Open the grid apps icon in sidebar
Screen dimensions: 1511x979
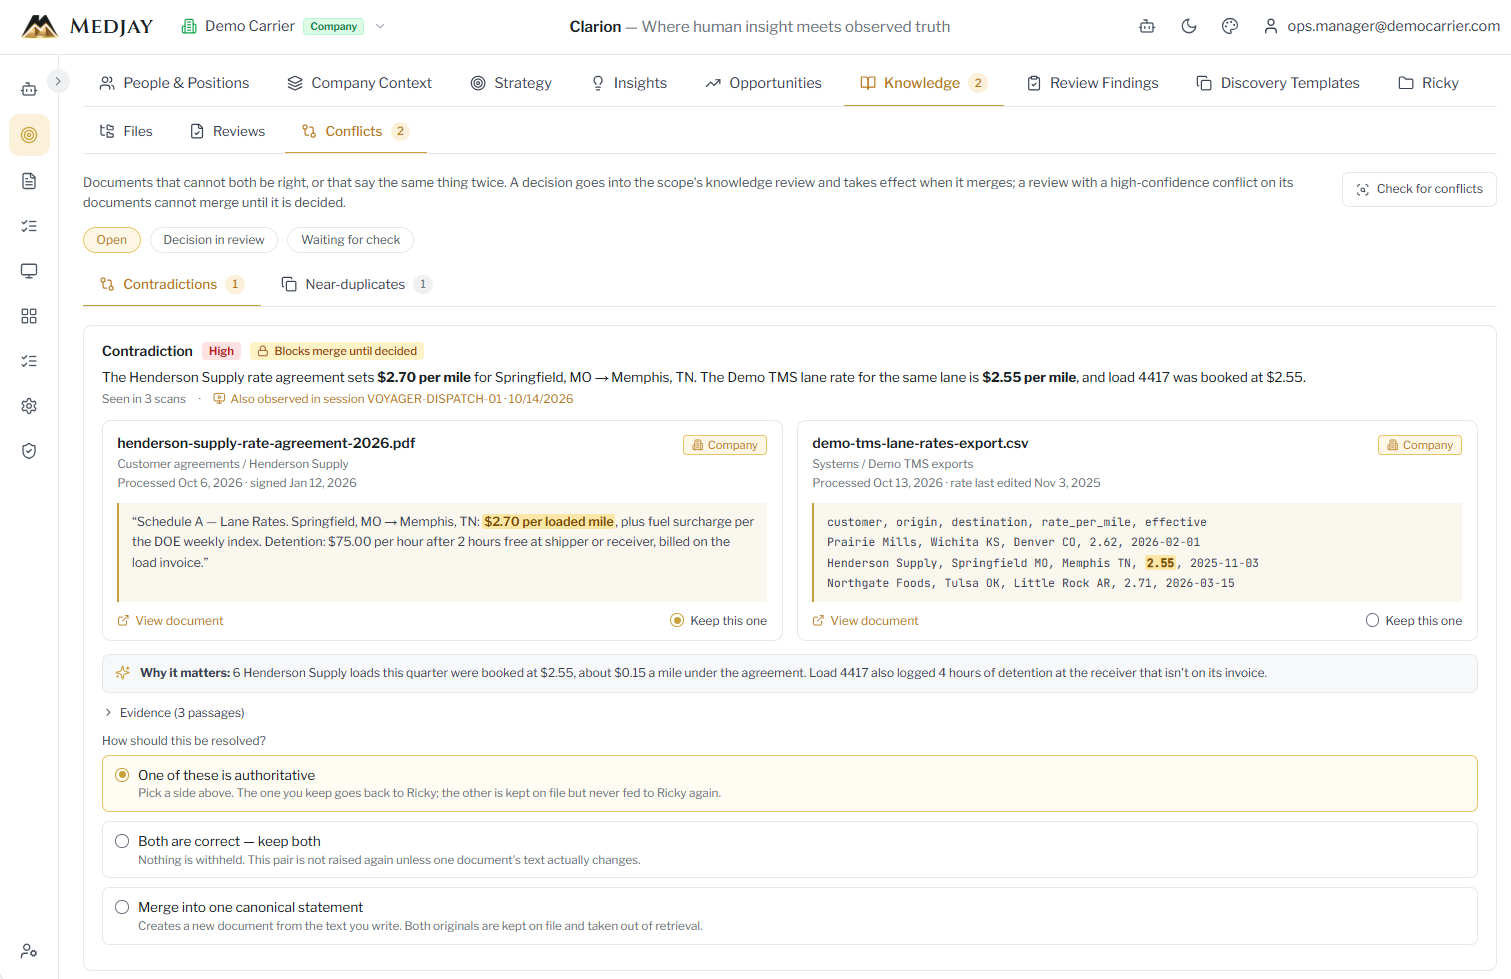29,316
